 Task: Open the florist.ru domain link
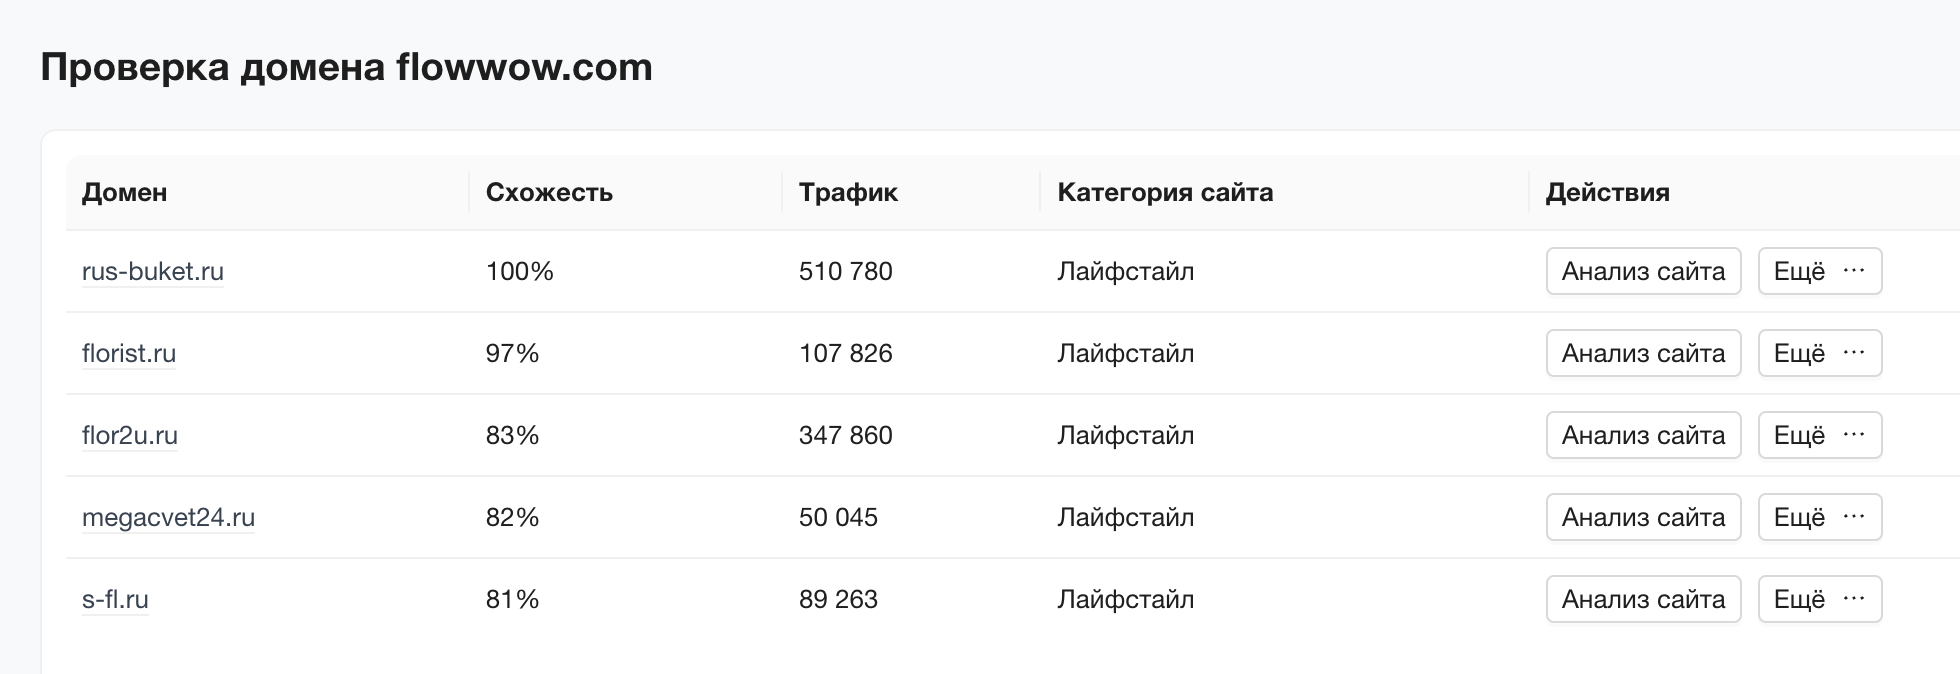coord(129,353)
